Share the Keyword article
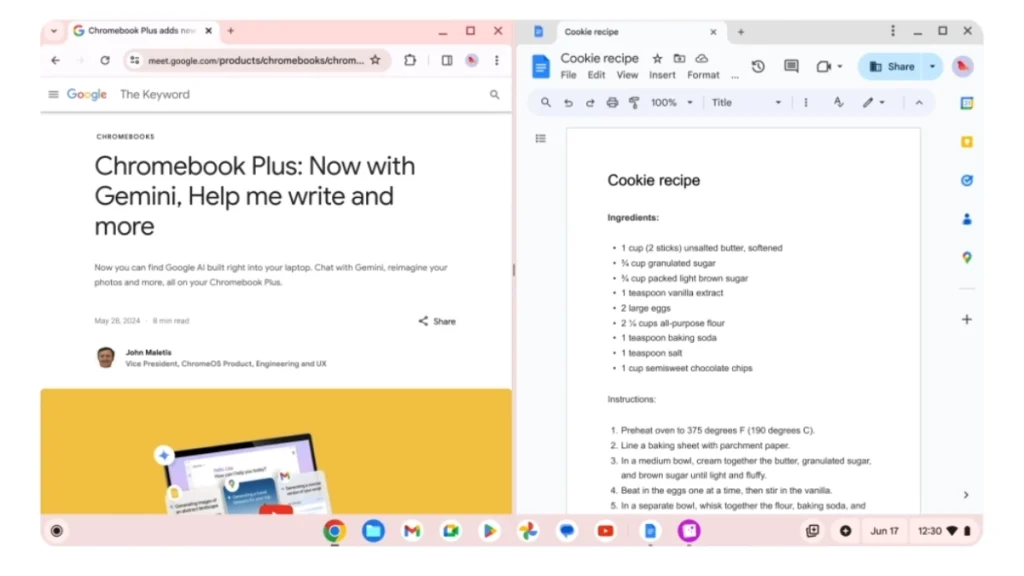 [437, 321]
